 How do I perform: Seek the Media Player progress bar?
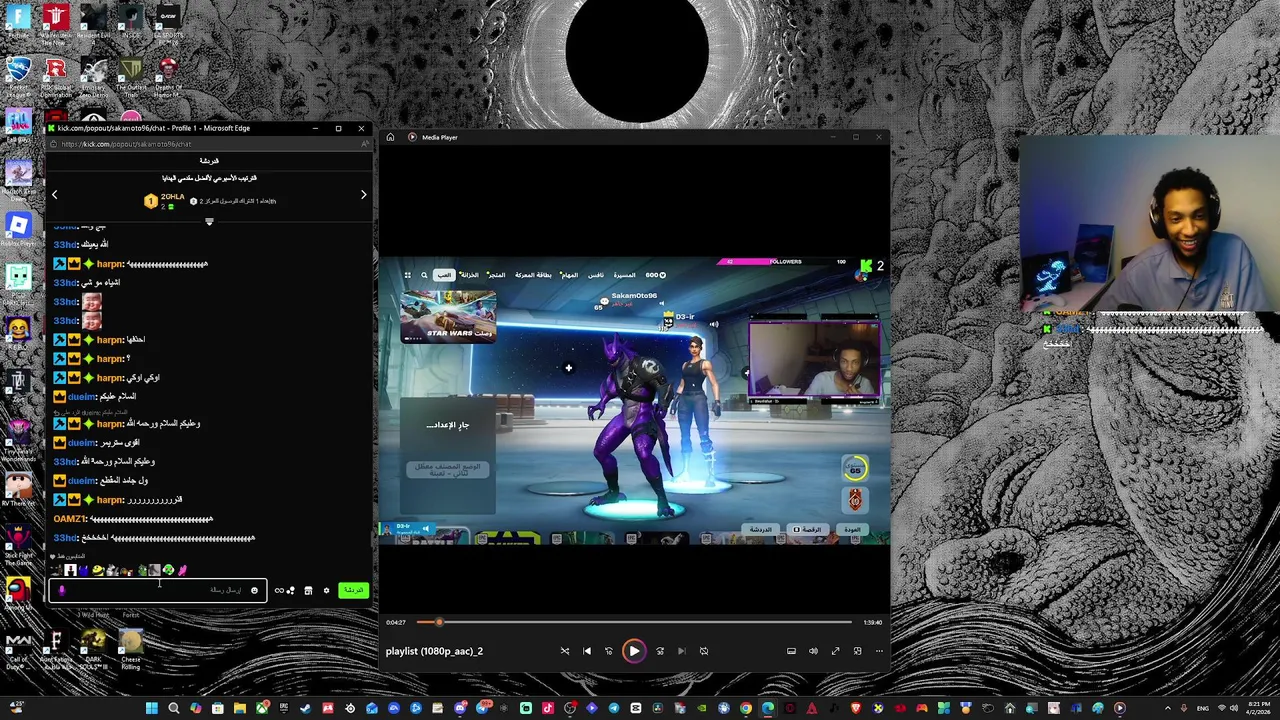point(634,622)
